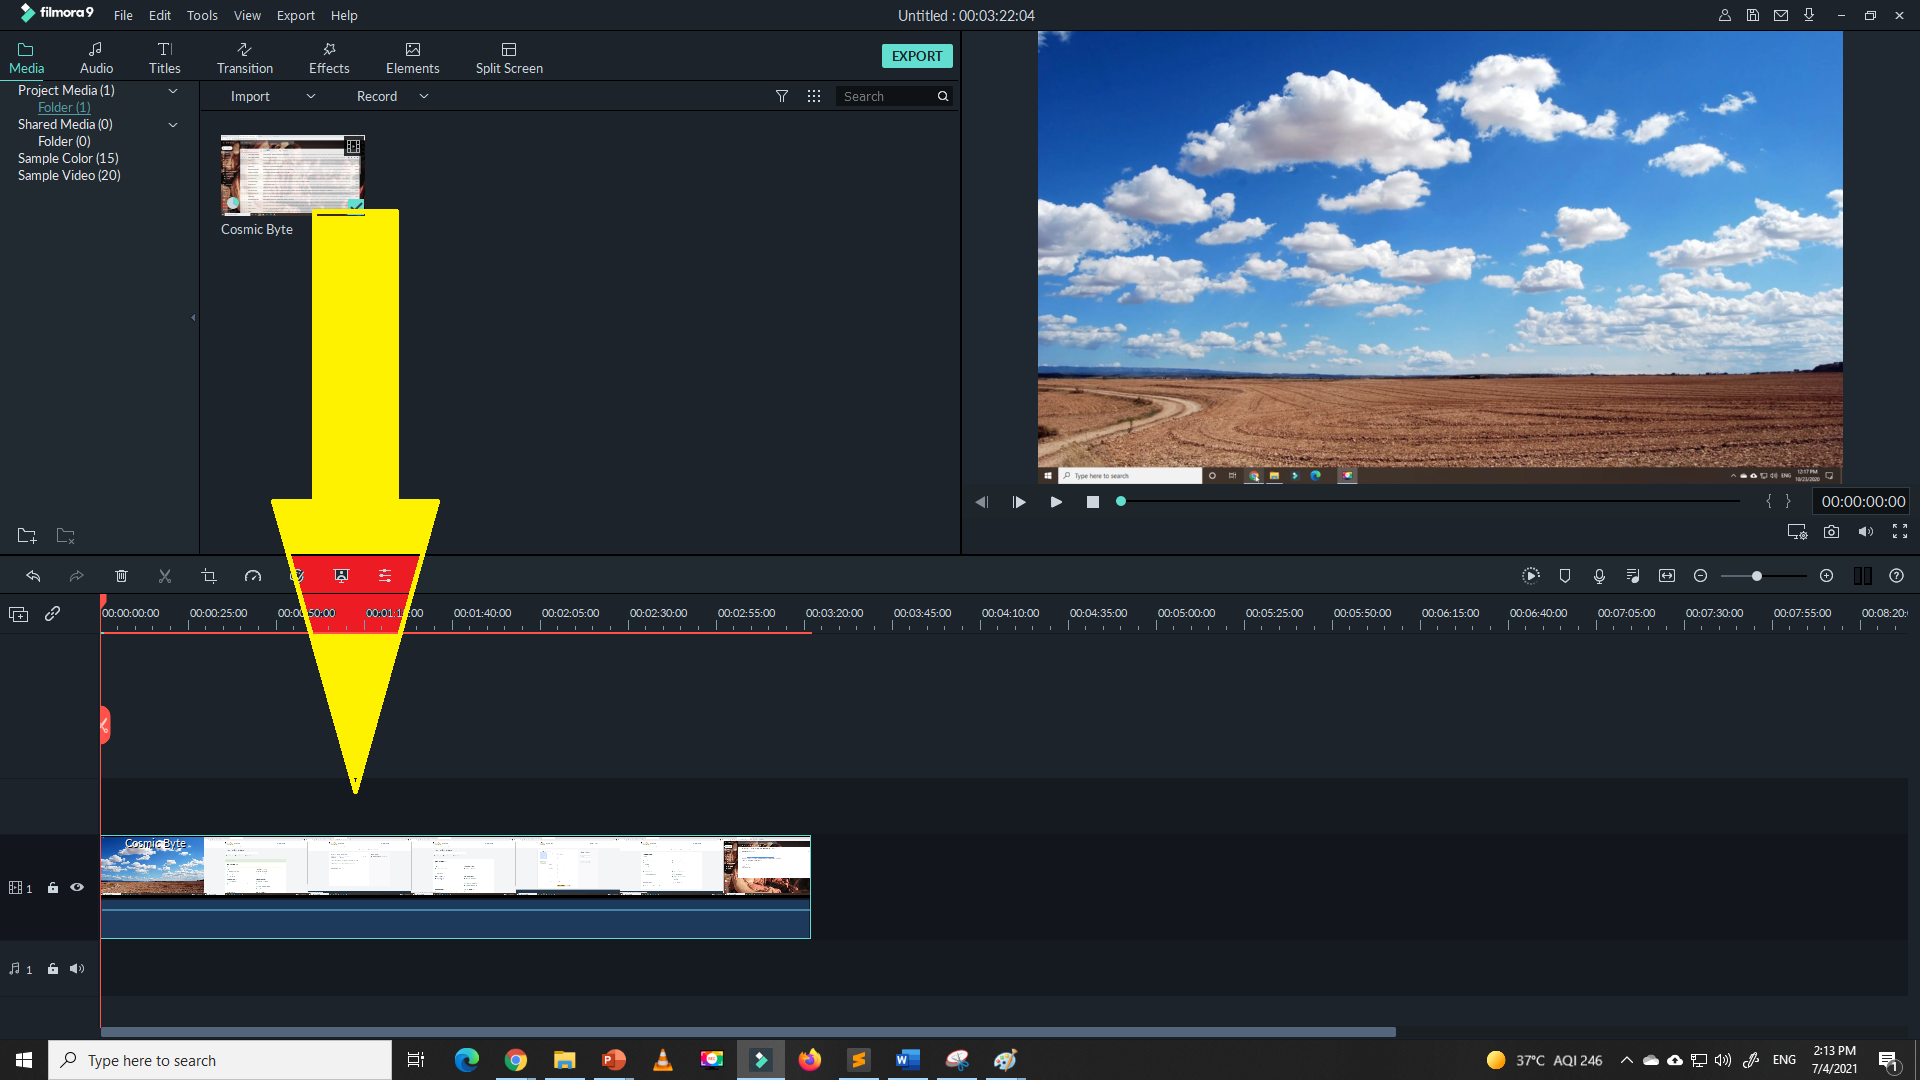Click the EXPORT button
1920x1080 pixels.
tap(916, 55)
